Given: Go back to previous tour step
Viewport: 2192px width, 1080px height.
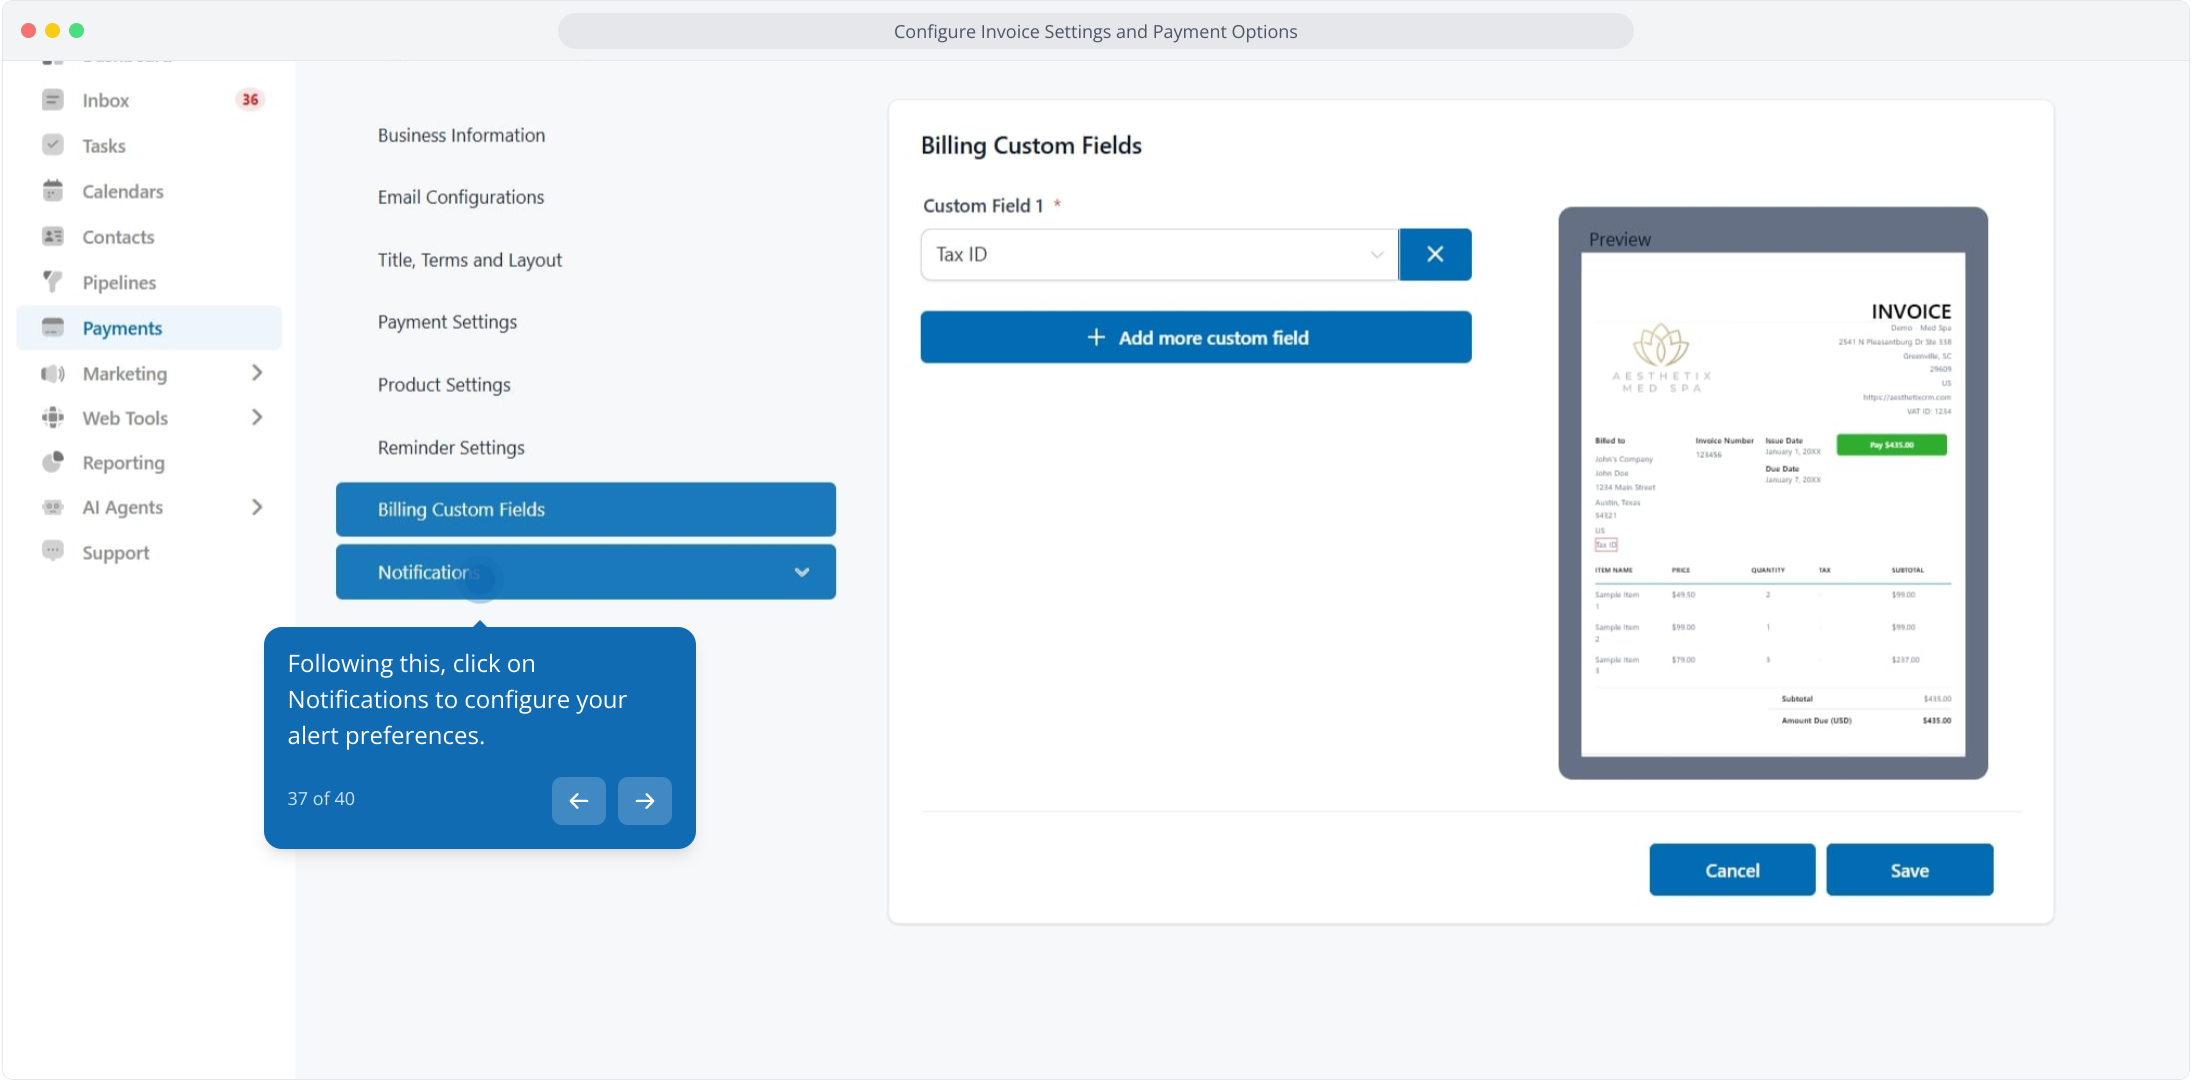Looking at the screenshot, I should tap(578, 800).
